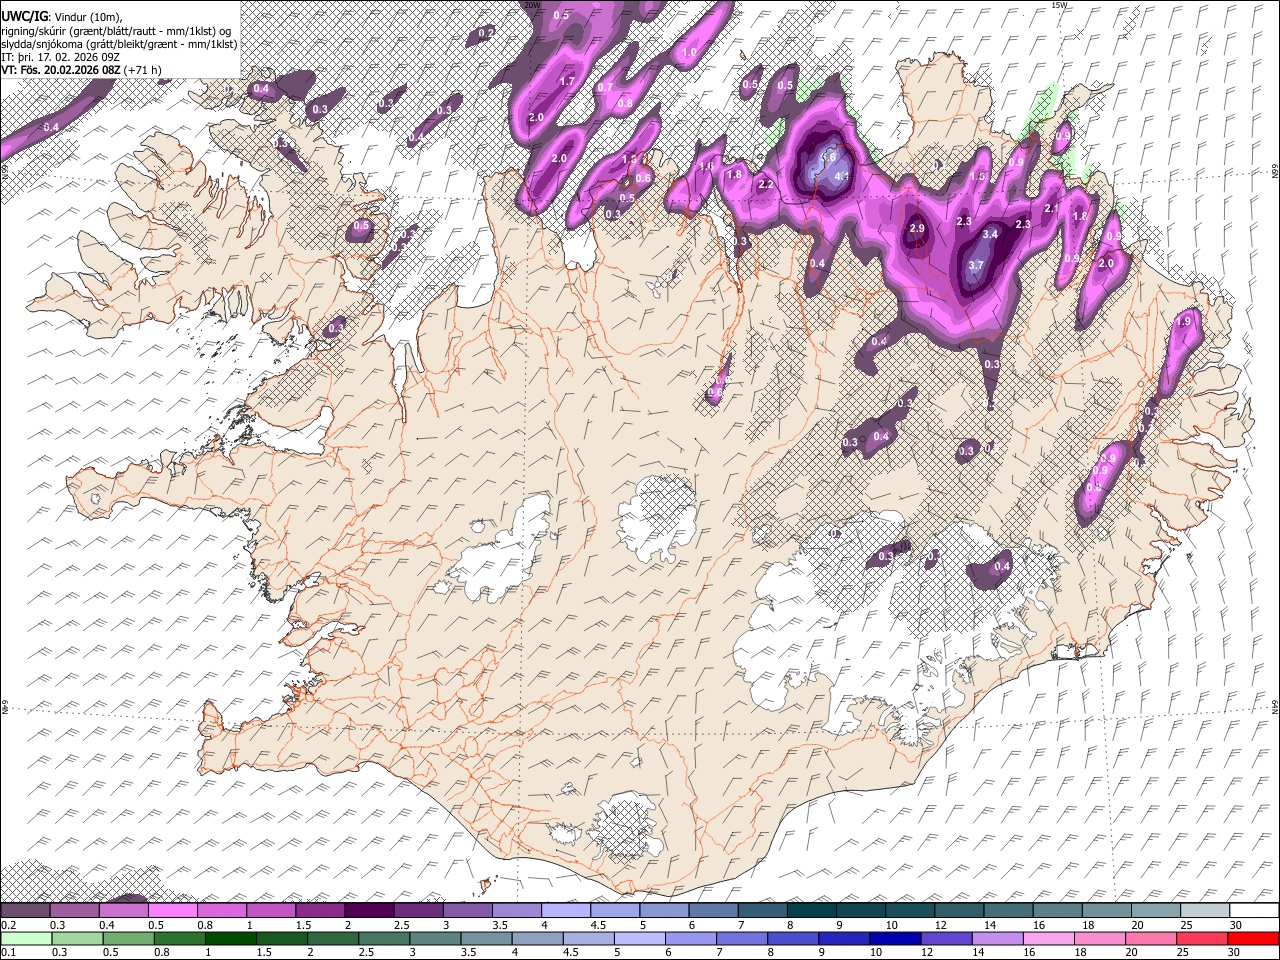Click the dark teal snow swatch between 9 and 10

(x=860, y=911)
